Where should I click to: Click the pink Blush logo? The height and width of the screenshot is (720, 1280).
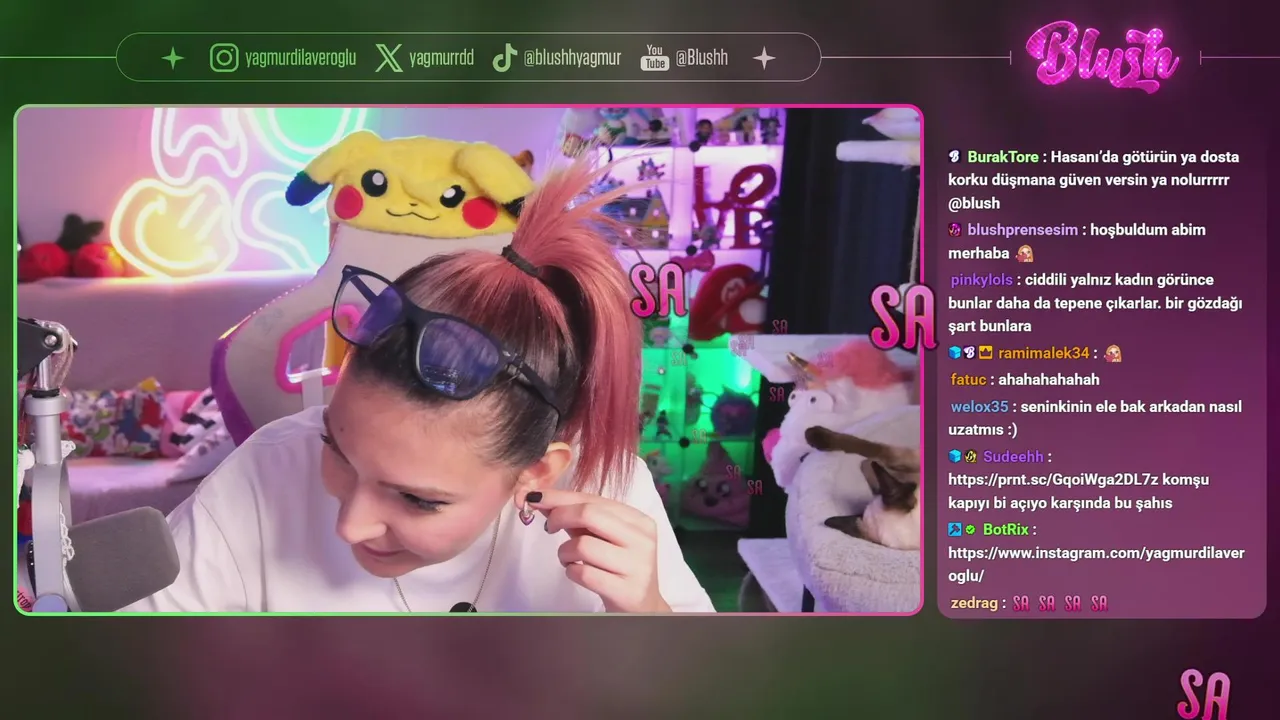click(x=1101, y=57)
